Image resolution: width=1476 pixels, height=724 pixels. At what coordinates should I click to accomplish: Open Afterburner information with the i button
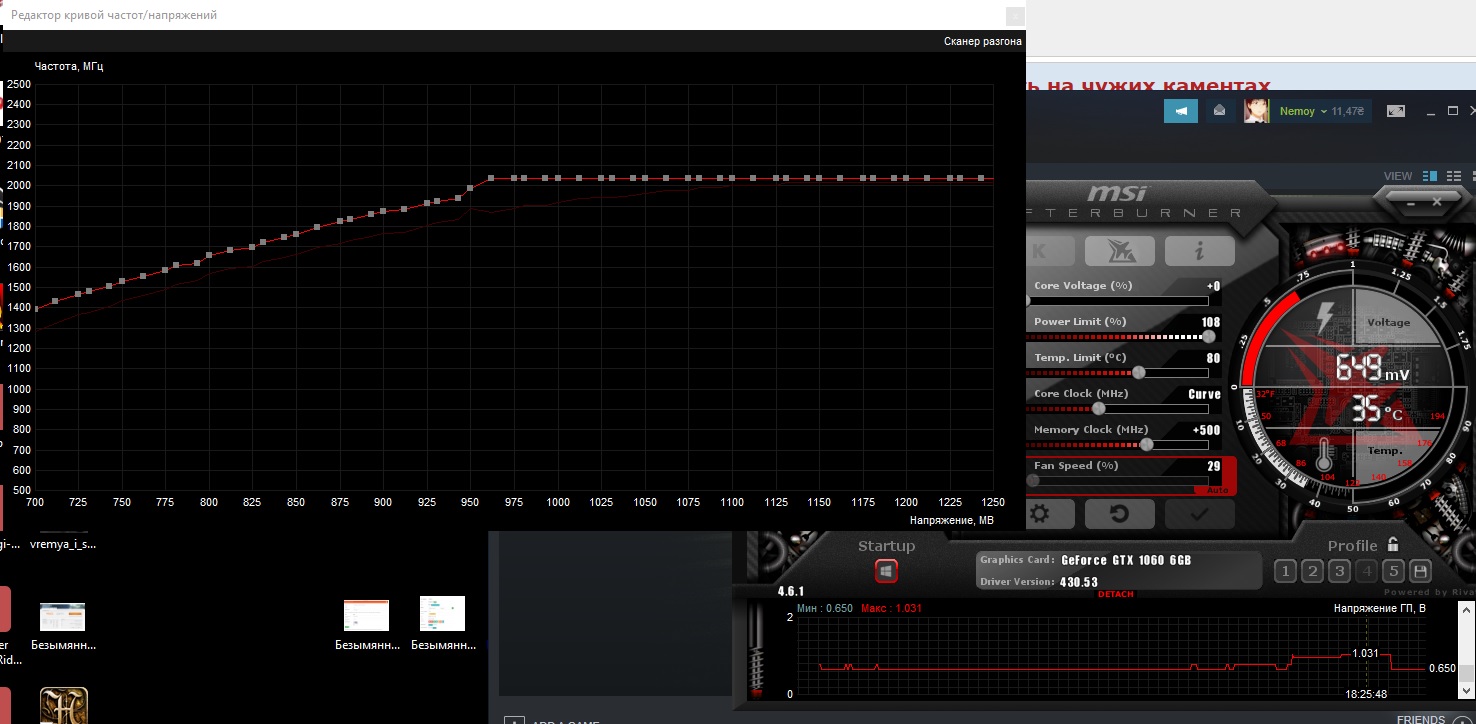[x=1199, y=250]
